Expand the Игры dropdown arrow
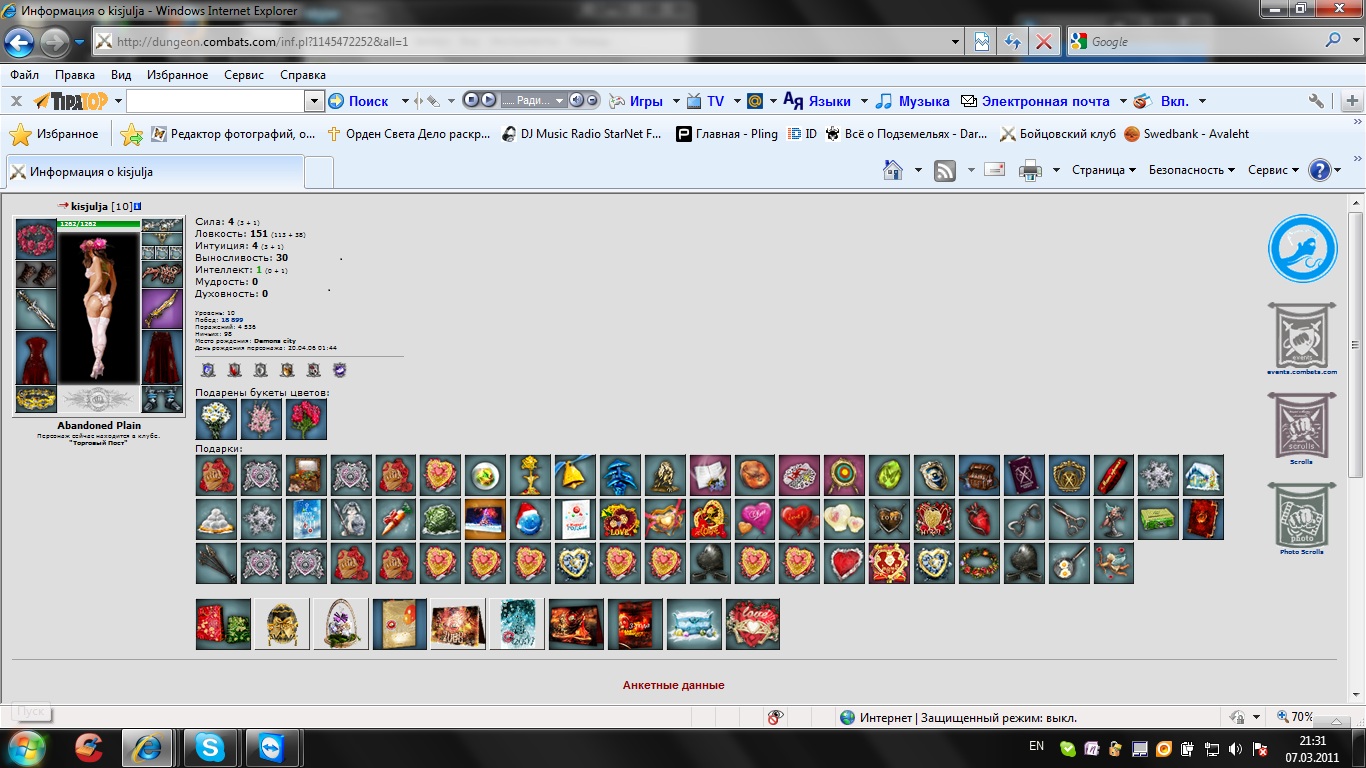Image resolution: width=1366 pixels, height=768 pixels. 676,101
